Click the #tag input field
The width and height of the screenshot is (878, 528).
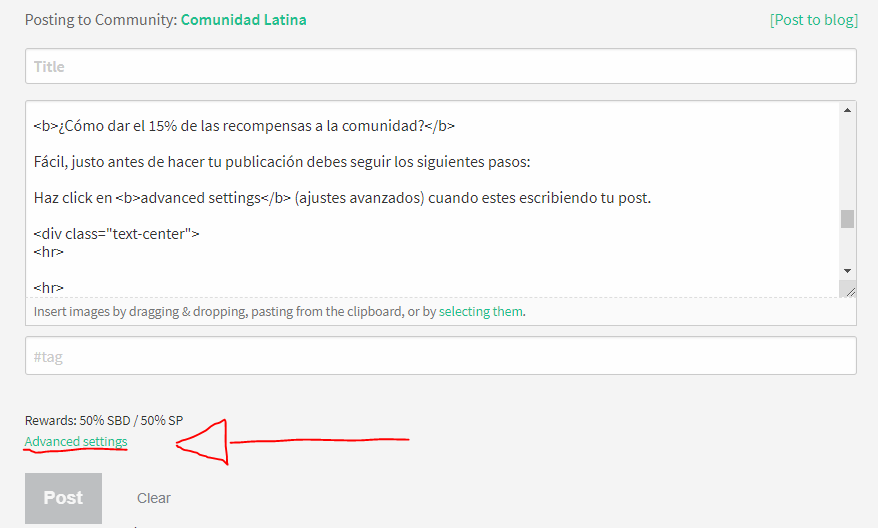[441, 356]
